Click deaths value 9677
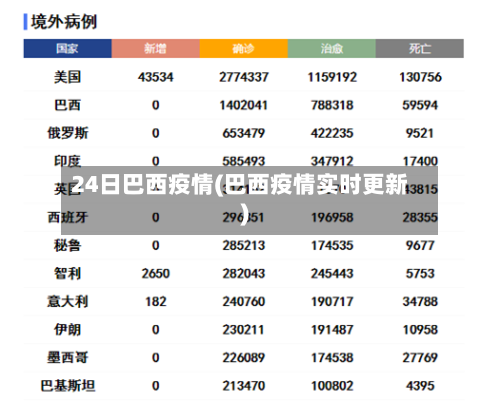Image resolution: width=500 pixels, height=402 pixels. 420,246
